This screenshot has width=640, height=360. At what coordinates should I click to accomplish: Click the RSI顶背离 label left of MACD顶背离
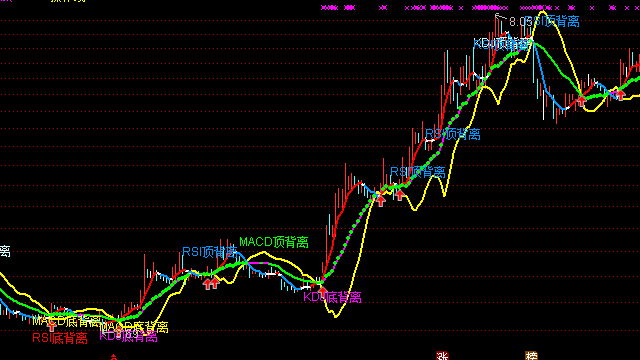[210, 252]
